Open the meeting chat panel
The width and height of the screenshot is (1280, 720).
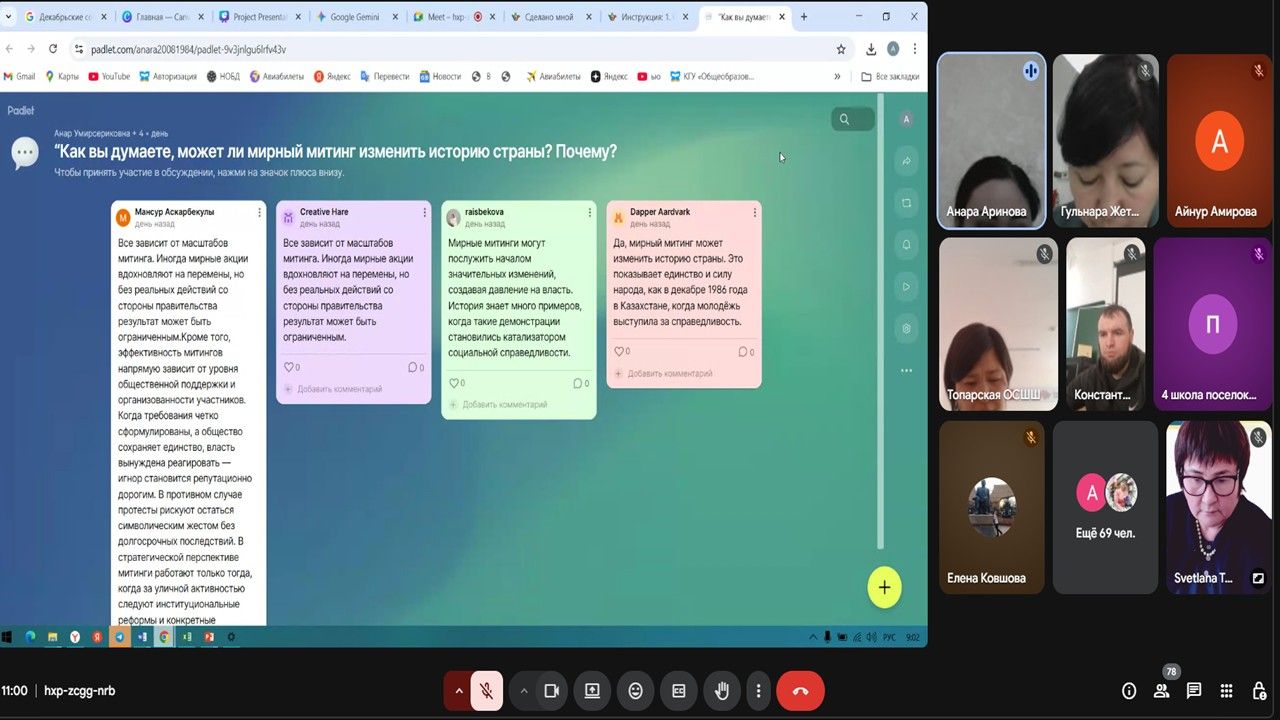[x=1193, y=691]
